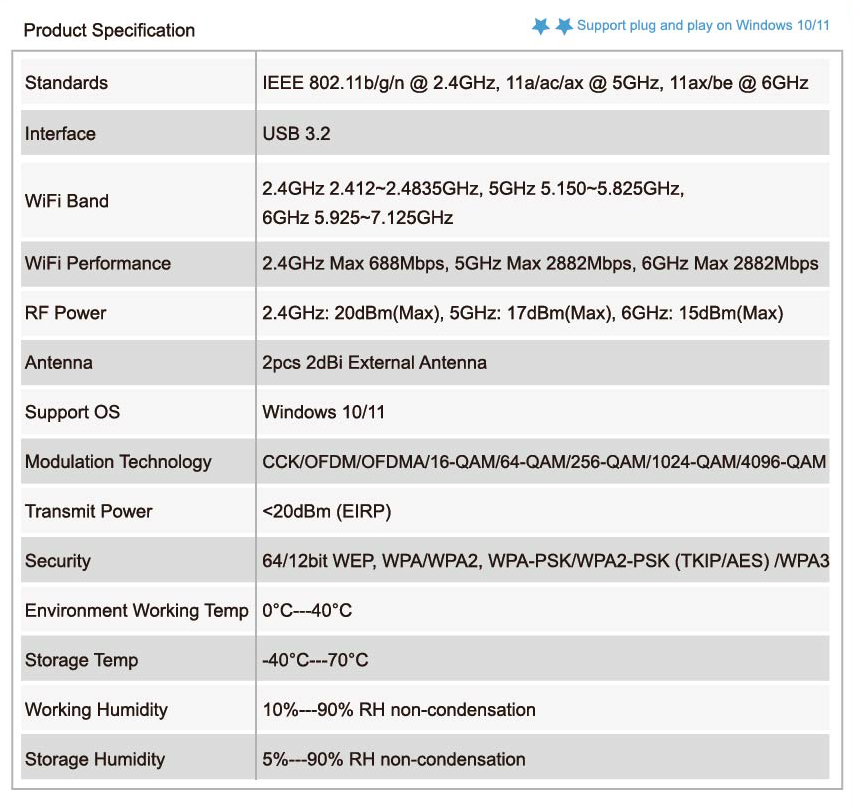The height and width of the screenshot is (805, 853).
Task: Click the 'Product Specification' heading
Action: pos(109,30)
